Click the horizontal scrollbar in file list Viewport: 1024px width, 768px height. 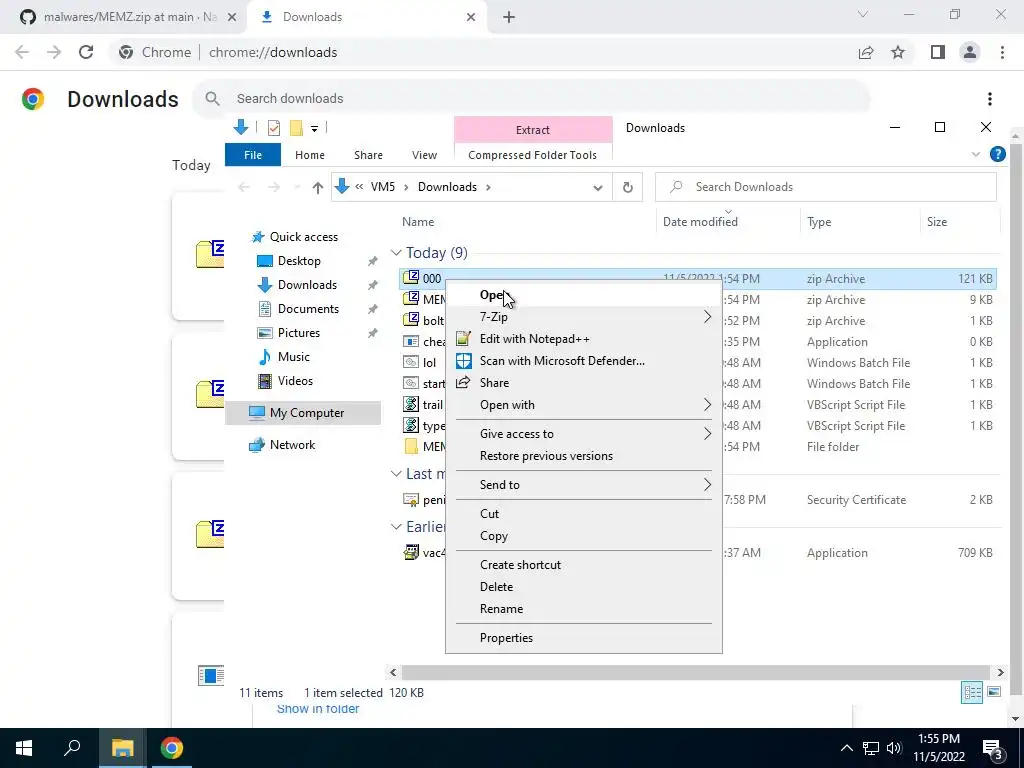pos(697,672)
